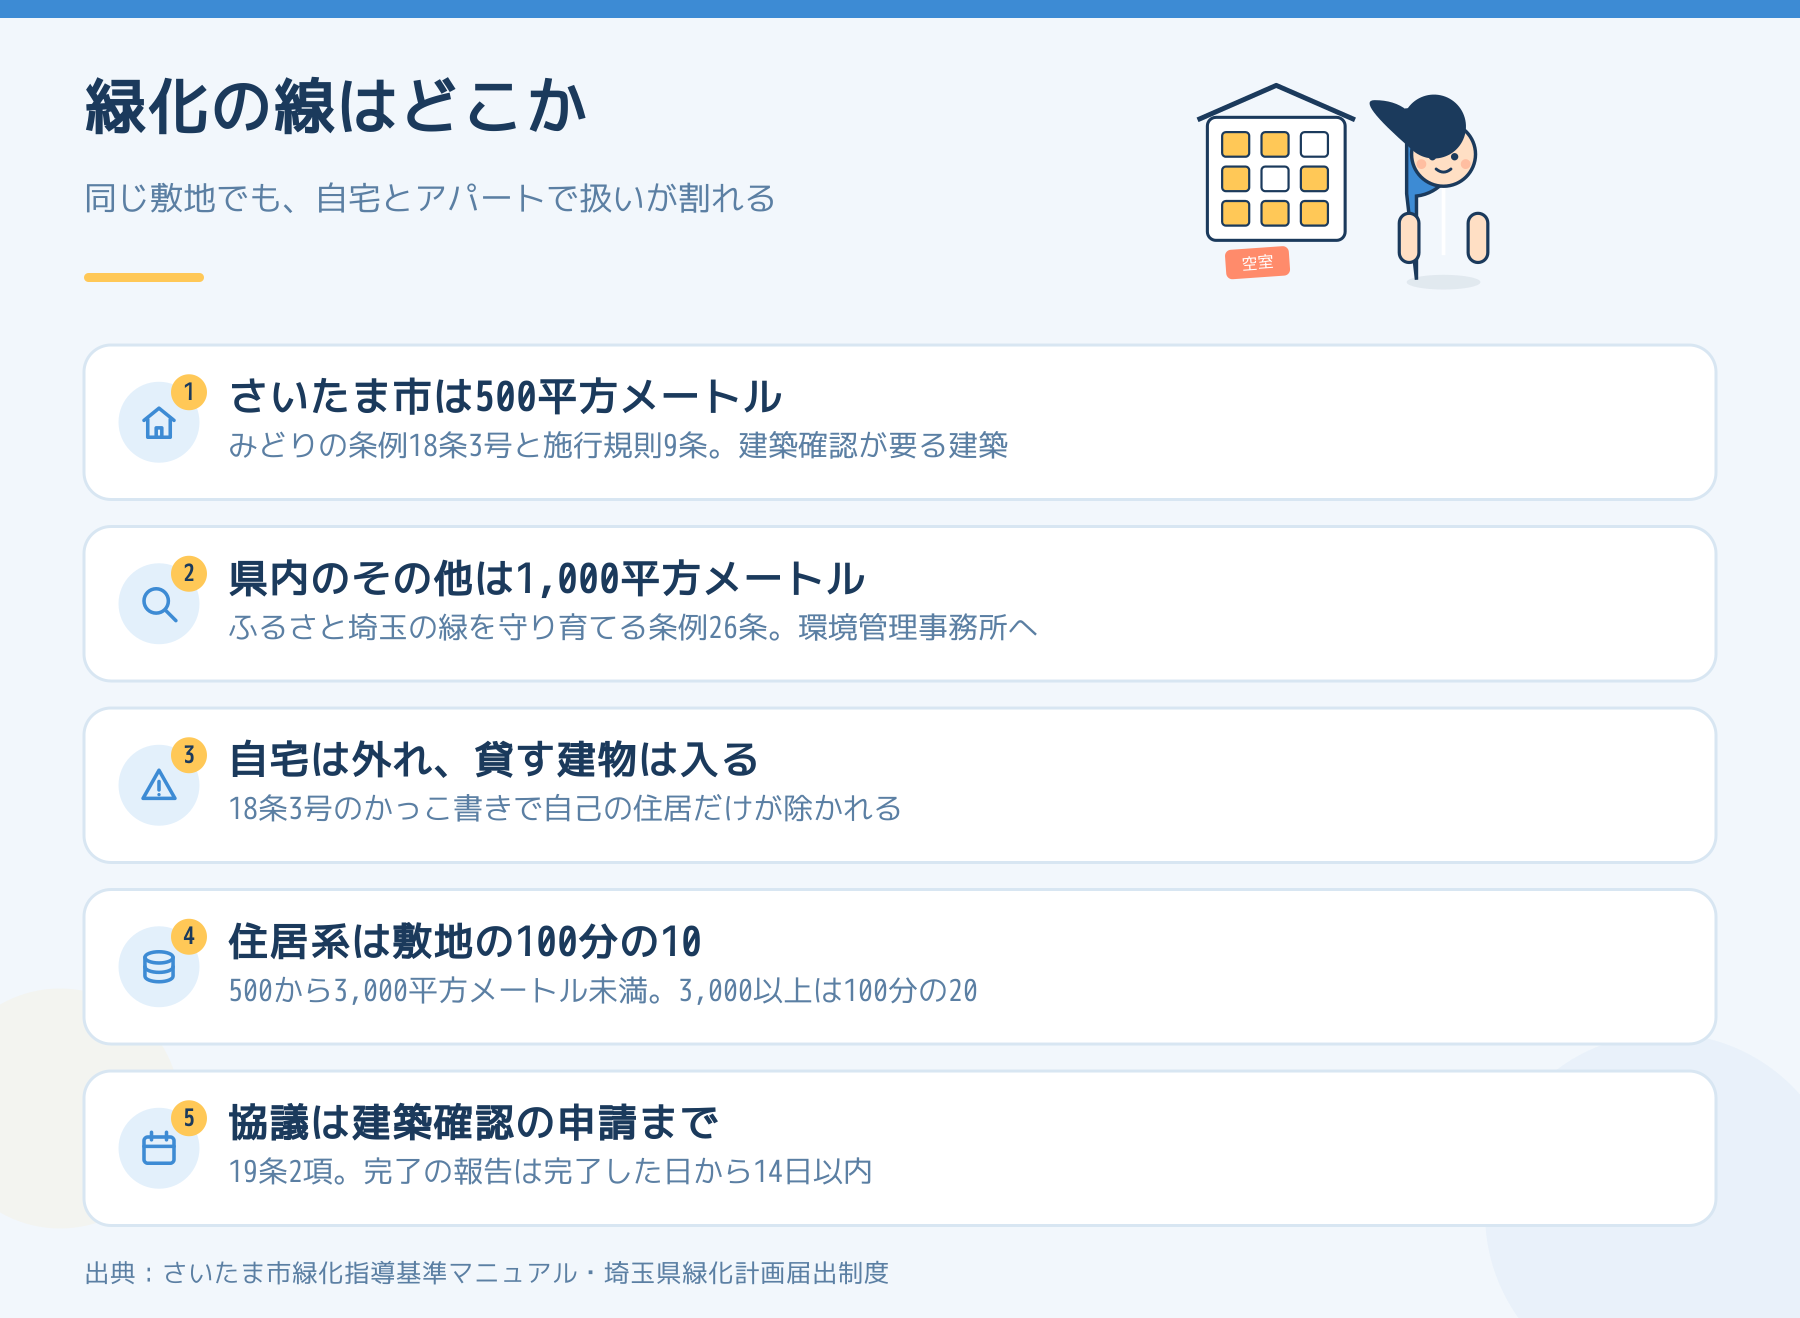Click the orange 空室 sign
1800x1318 pixels.
(x=1257, y=263)
